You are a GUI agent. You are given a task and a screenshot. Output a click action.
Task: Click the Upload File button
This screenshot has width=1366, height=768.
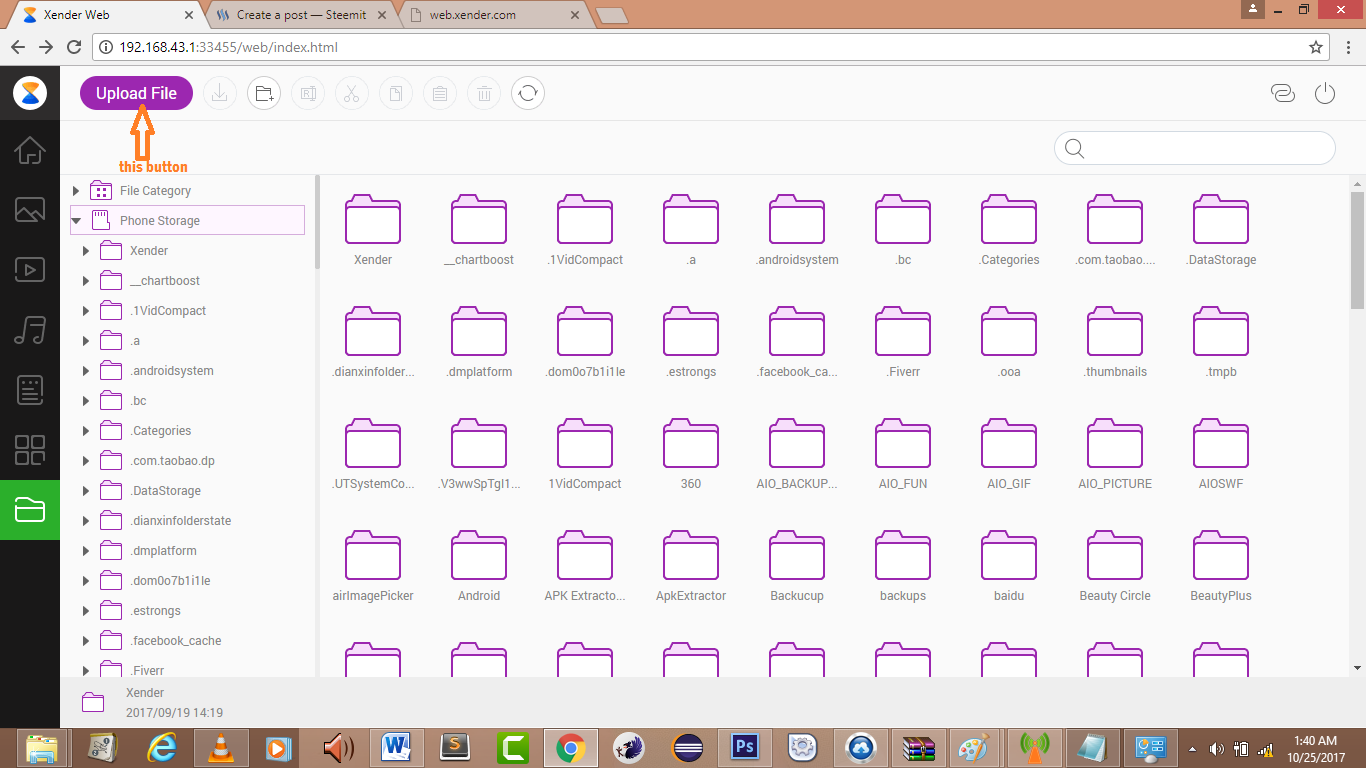tap(136, 93)
